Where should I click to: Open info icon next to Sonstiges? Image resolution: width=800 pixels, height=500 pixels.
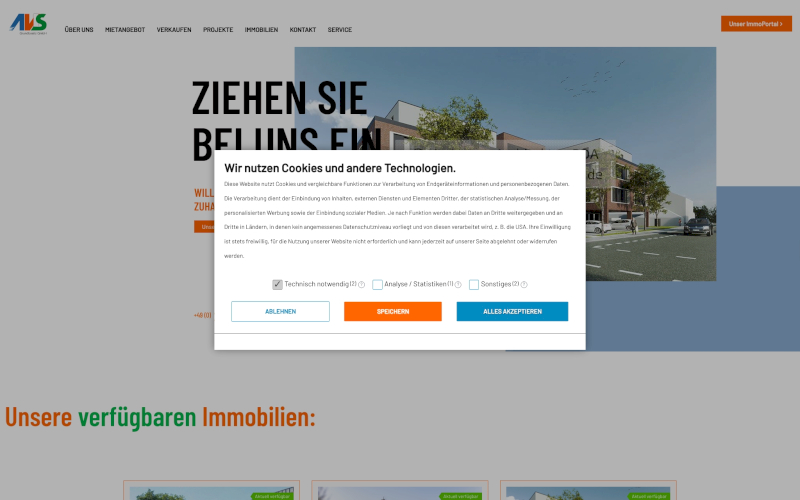tap(524, 285)
